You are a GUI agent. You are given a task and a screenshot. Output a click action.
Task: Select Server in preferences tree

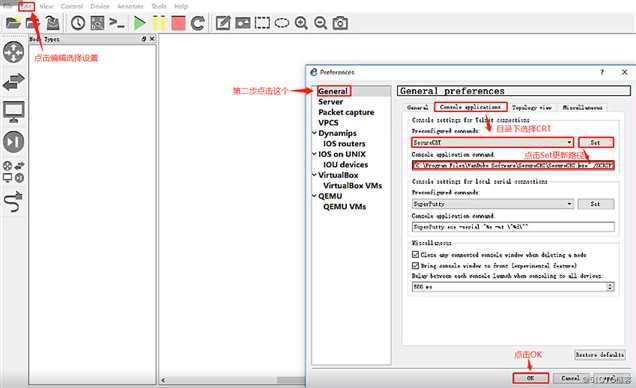tap(331, 102)
